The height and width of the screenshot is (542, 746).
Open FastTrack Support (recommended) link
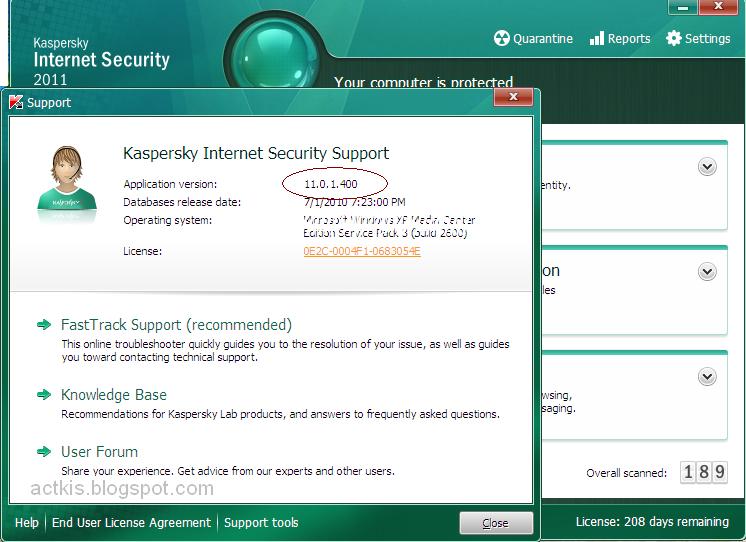tap(177, 325)
